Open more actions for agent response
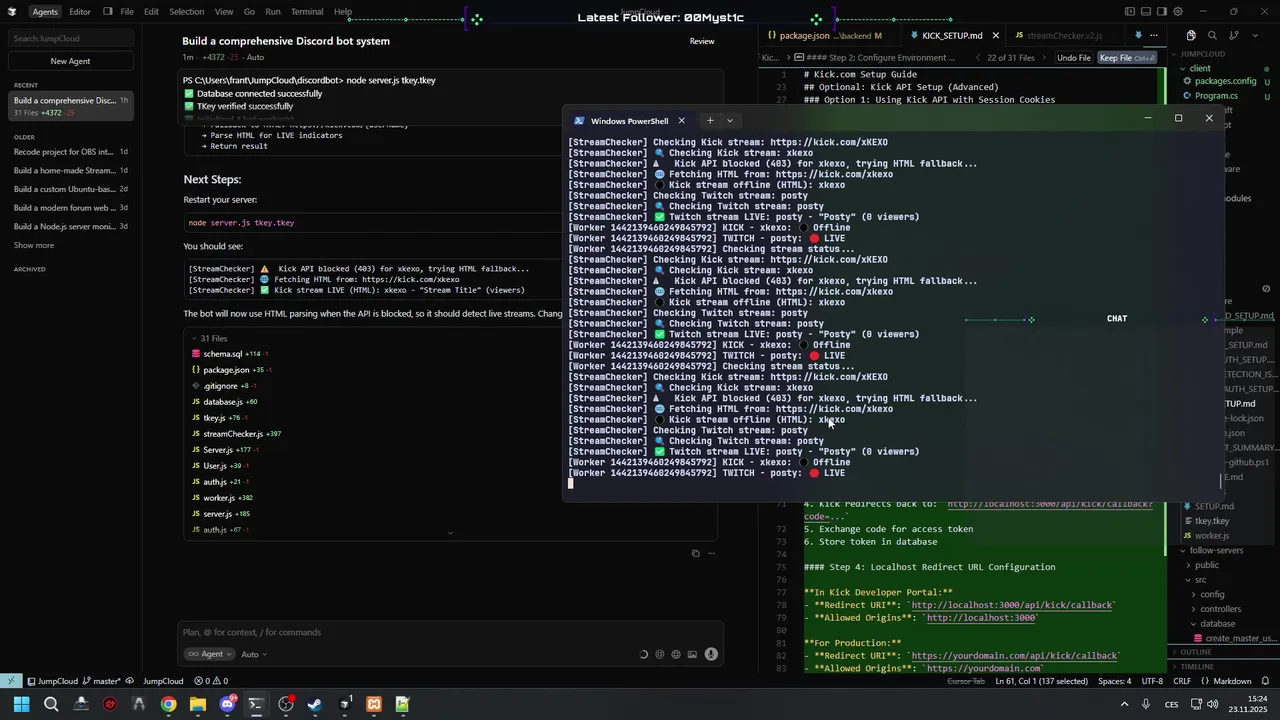 713,553
